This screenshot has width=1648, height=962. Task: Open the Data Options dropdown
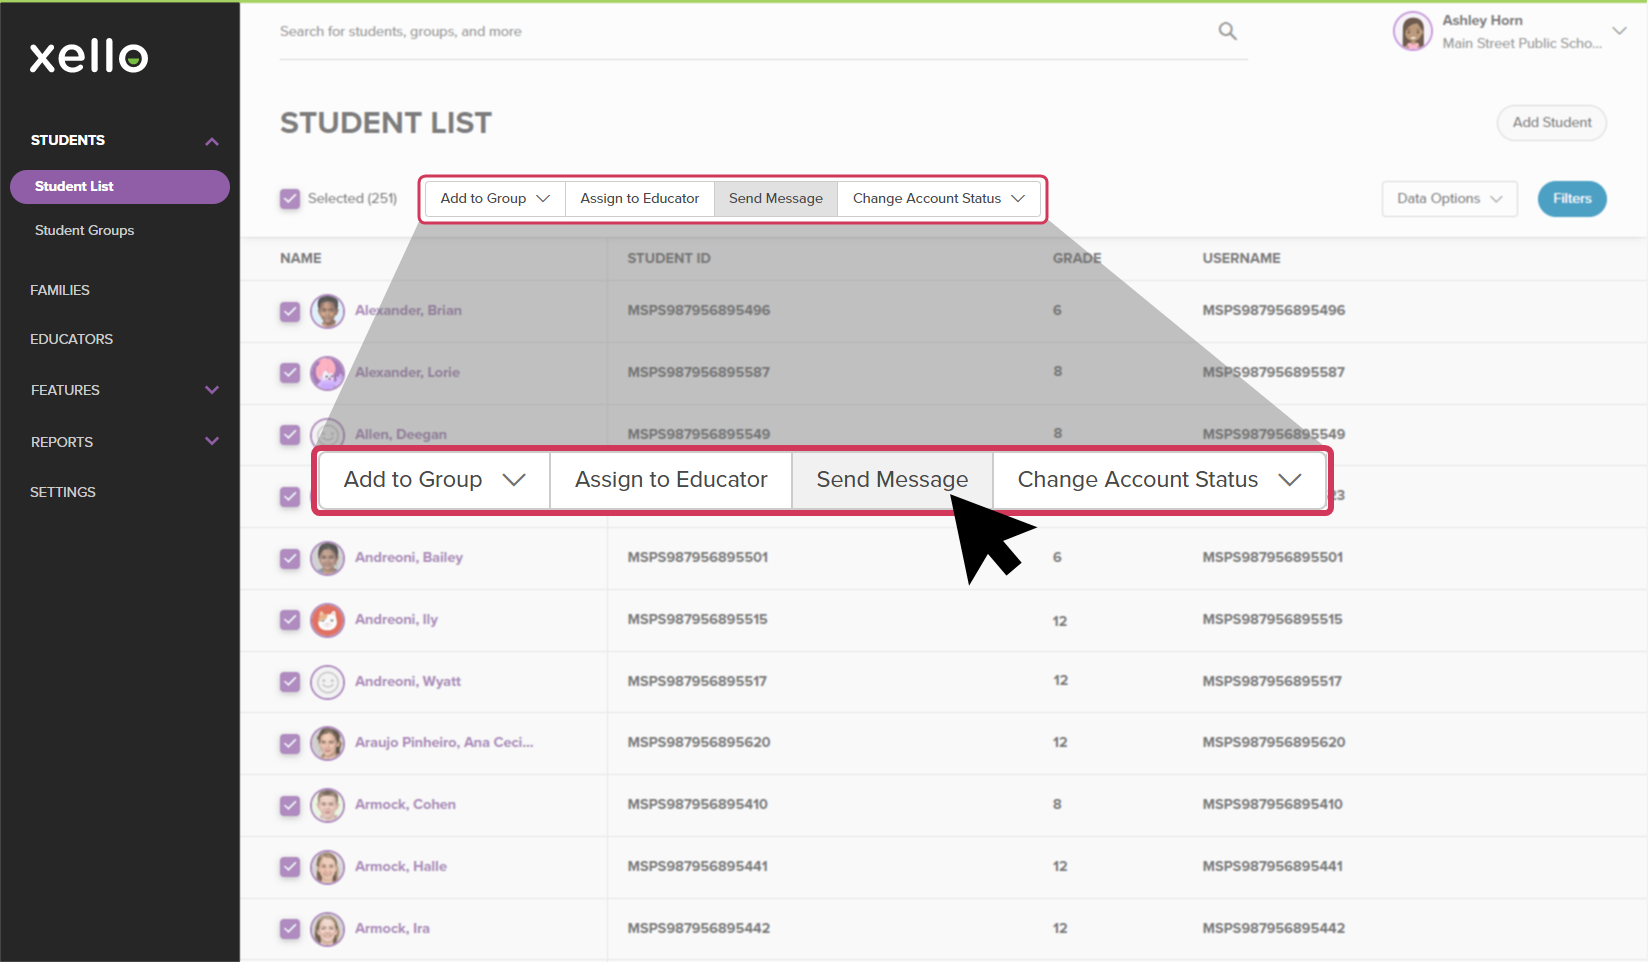(1449, 199)
